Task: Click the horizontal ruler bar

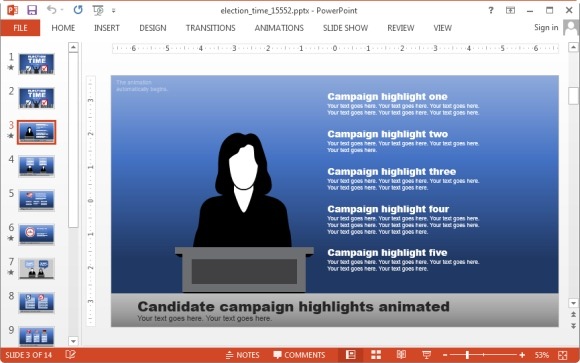Action: click(335, 48)
